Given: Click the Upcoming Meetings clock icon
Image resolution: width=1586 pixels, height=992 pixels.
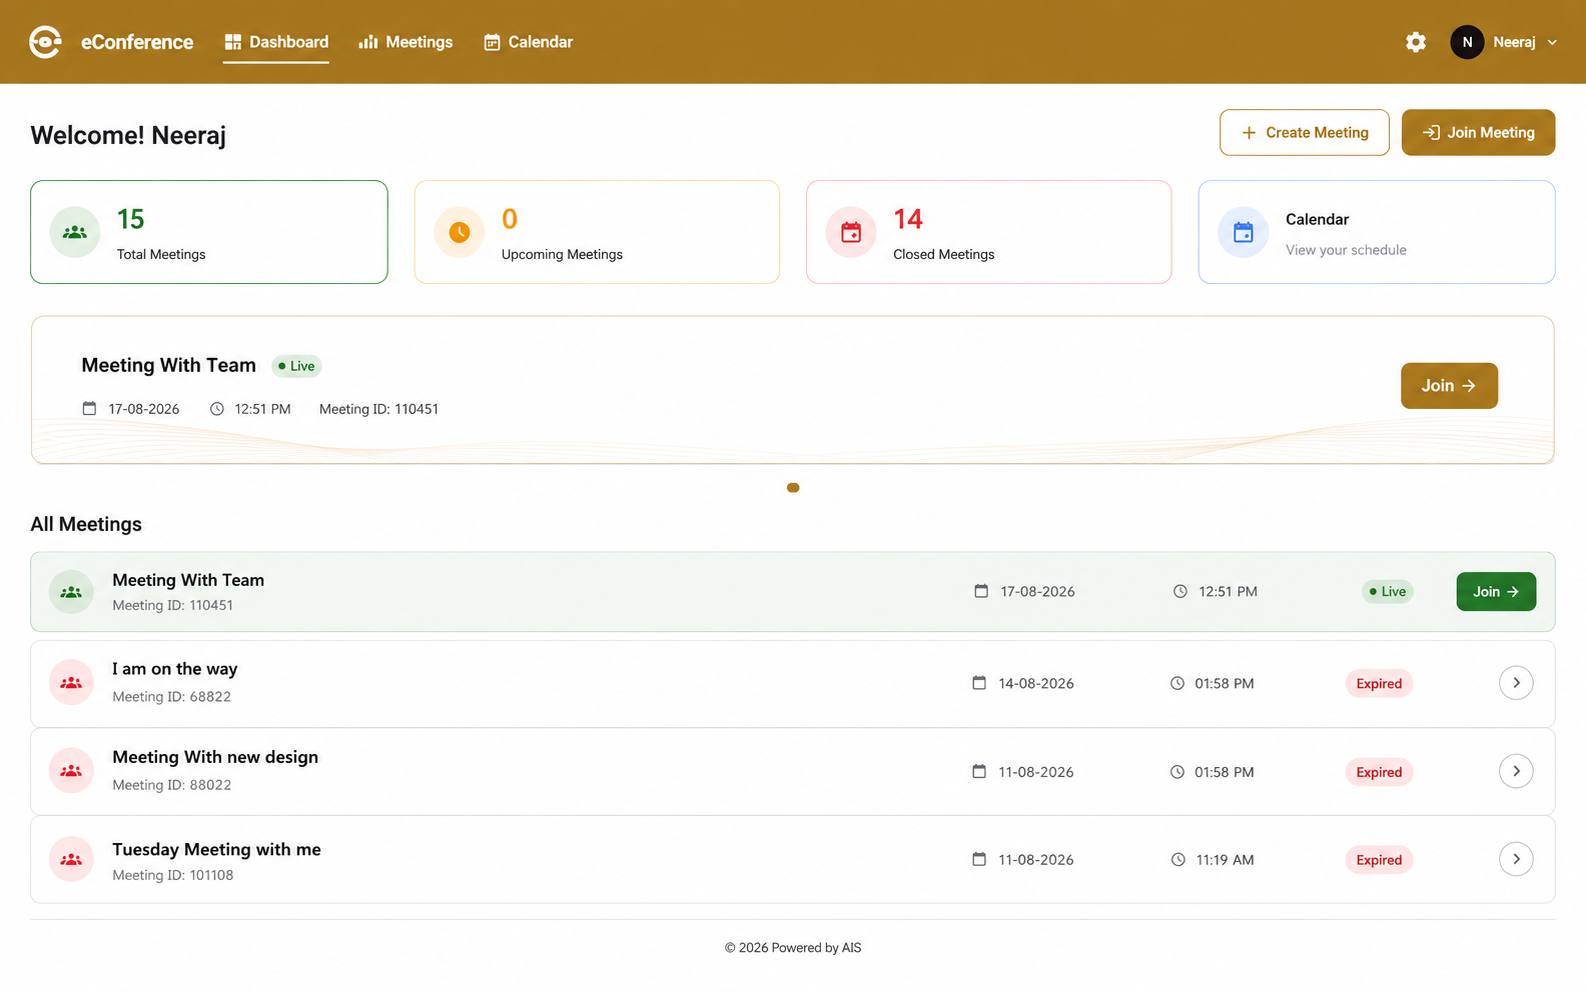Looking at the screenshot, I should click(459, 232).
